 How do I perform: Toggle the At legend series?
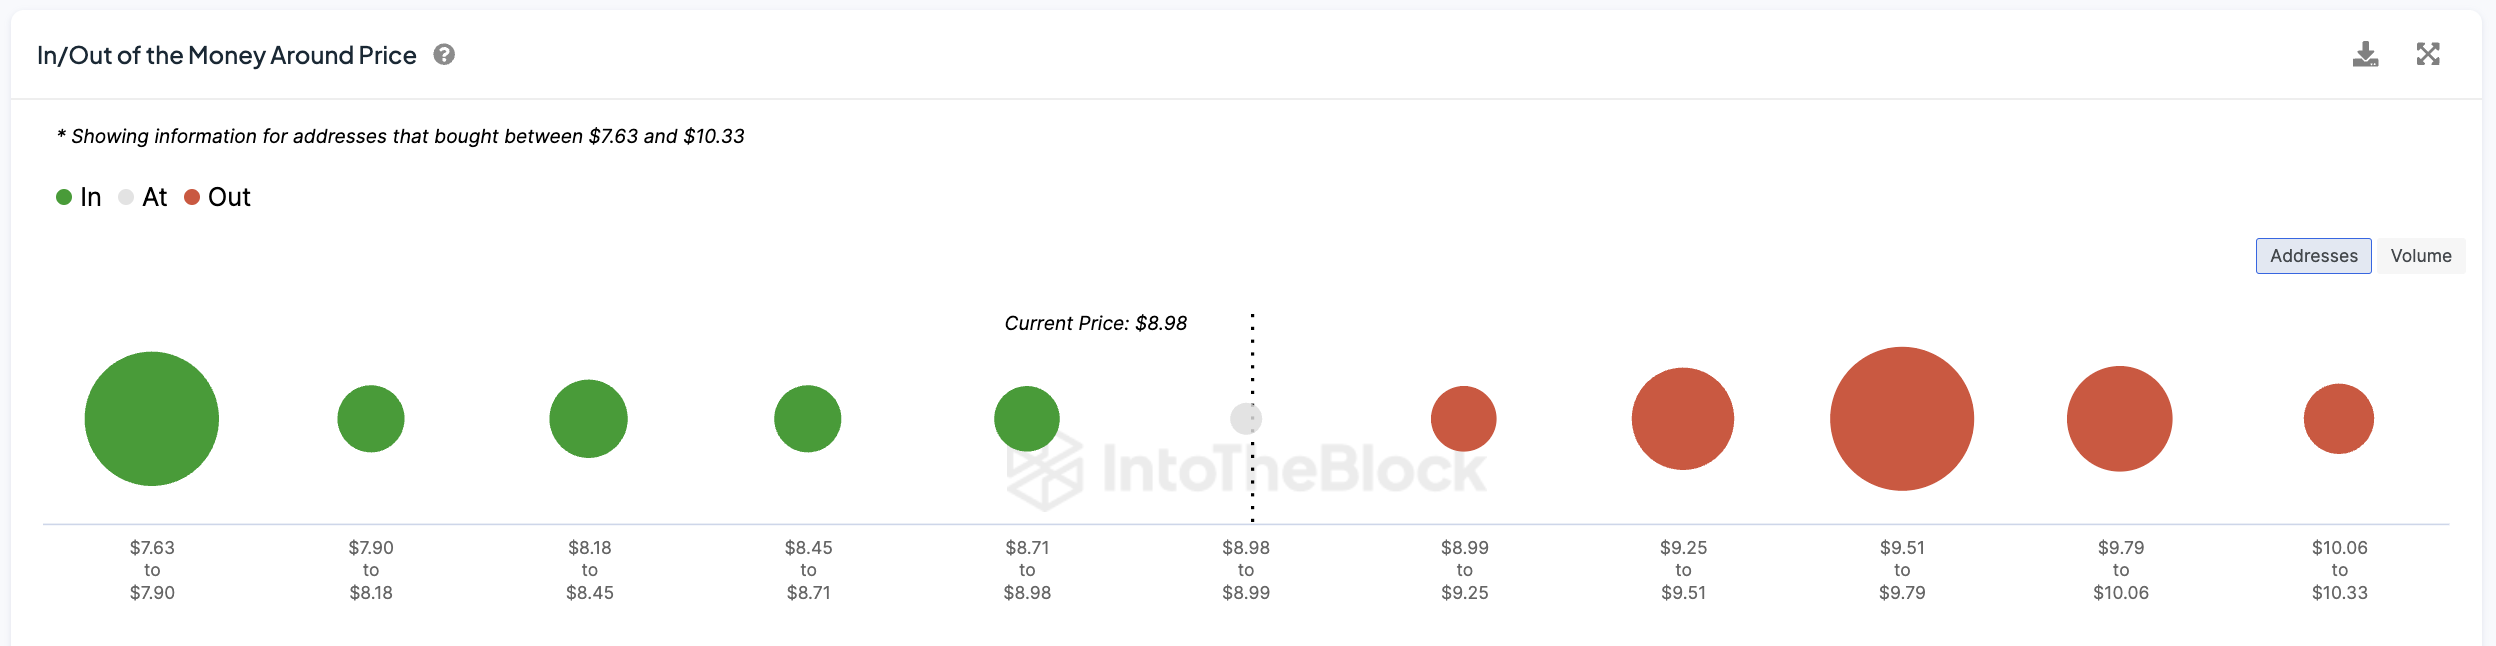[x=143, y=197]
